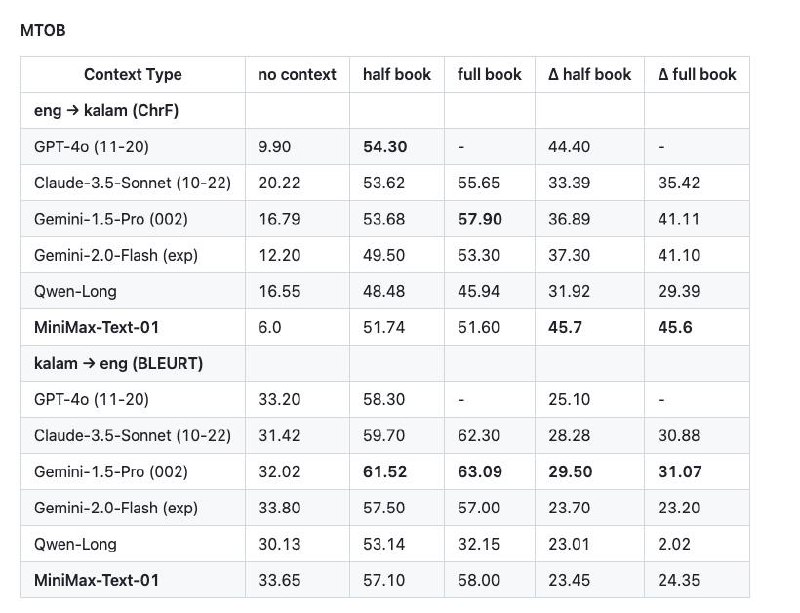Click the 20.22 Claude-3.5-Sonnet no context value
Viewport: 800px width, 613px height.
tap(279, 183)
